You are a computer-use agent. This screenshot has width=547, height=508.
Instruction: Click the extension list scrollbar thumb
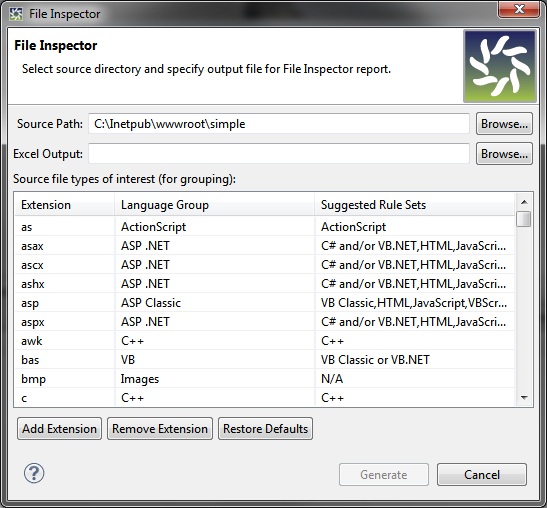pyautogui.click(x=524, y=219)
